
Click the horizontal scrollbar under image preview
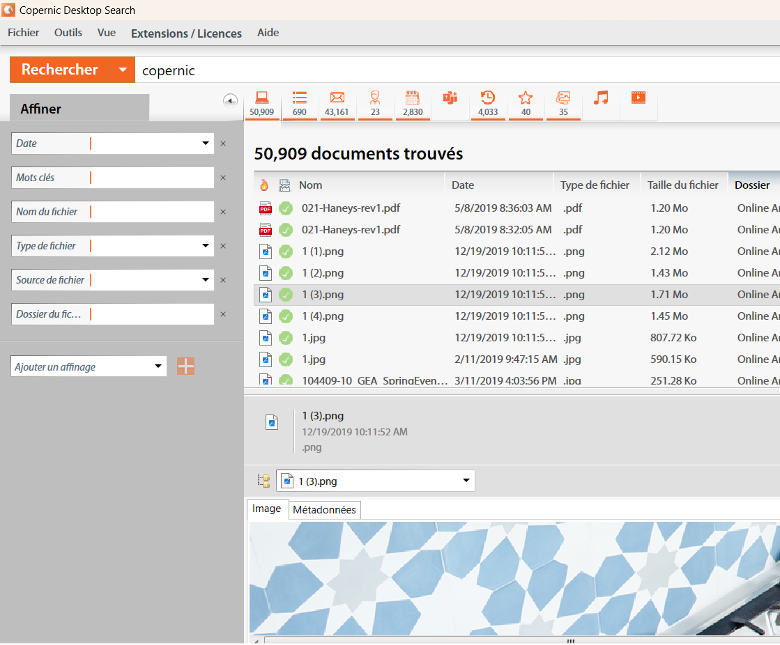coord(517,640)
